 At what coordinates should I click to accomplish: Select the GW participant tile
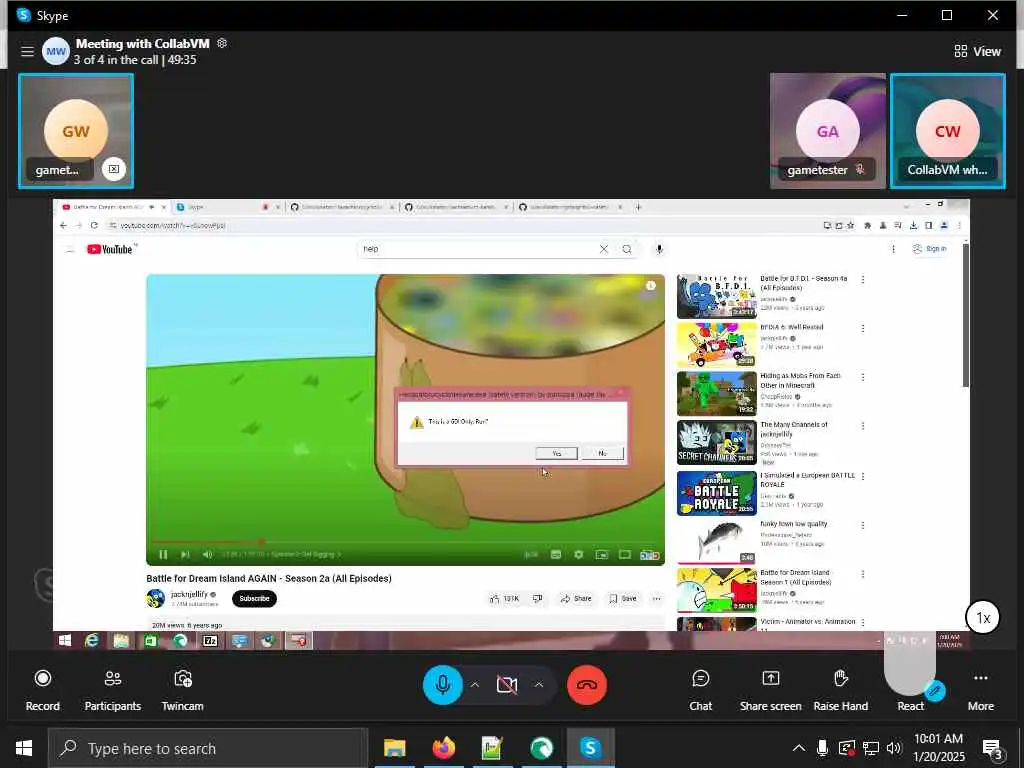(x=76, y=131)
